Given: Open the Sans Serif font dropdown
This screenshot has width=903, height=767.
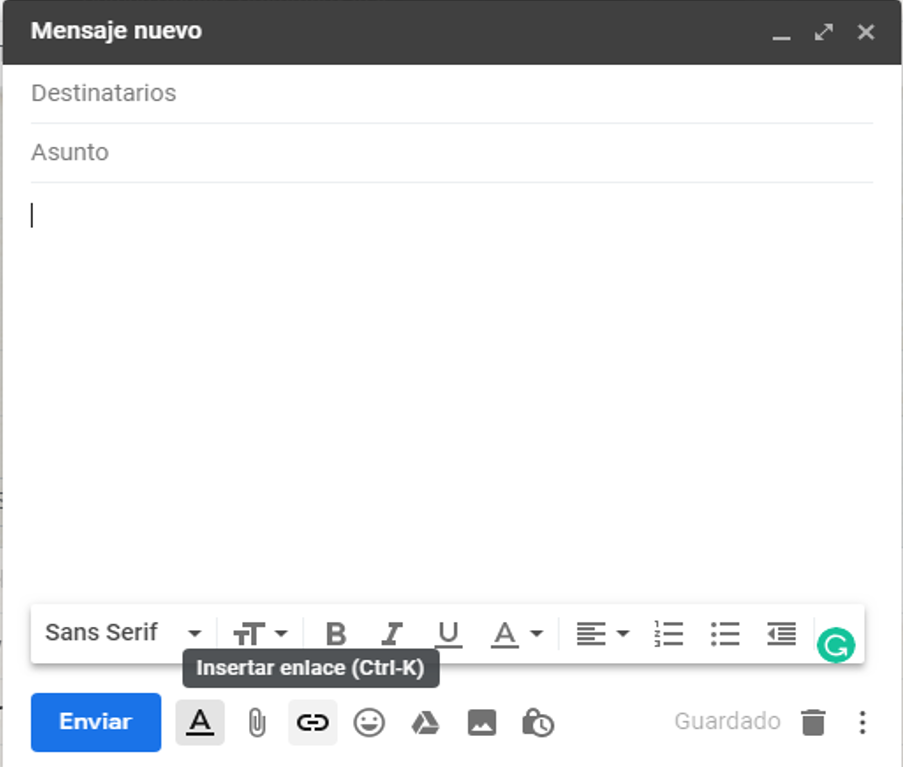Looking at the screenshot, I should (123, 633).
